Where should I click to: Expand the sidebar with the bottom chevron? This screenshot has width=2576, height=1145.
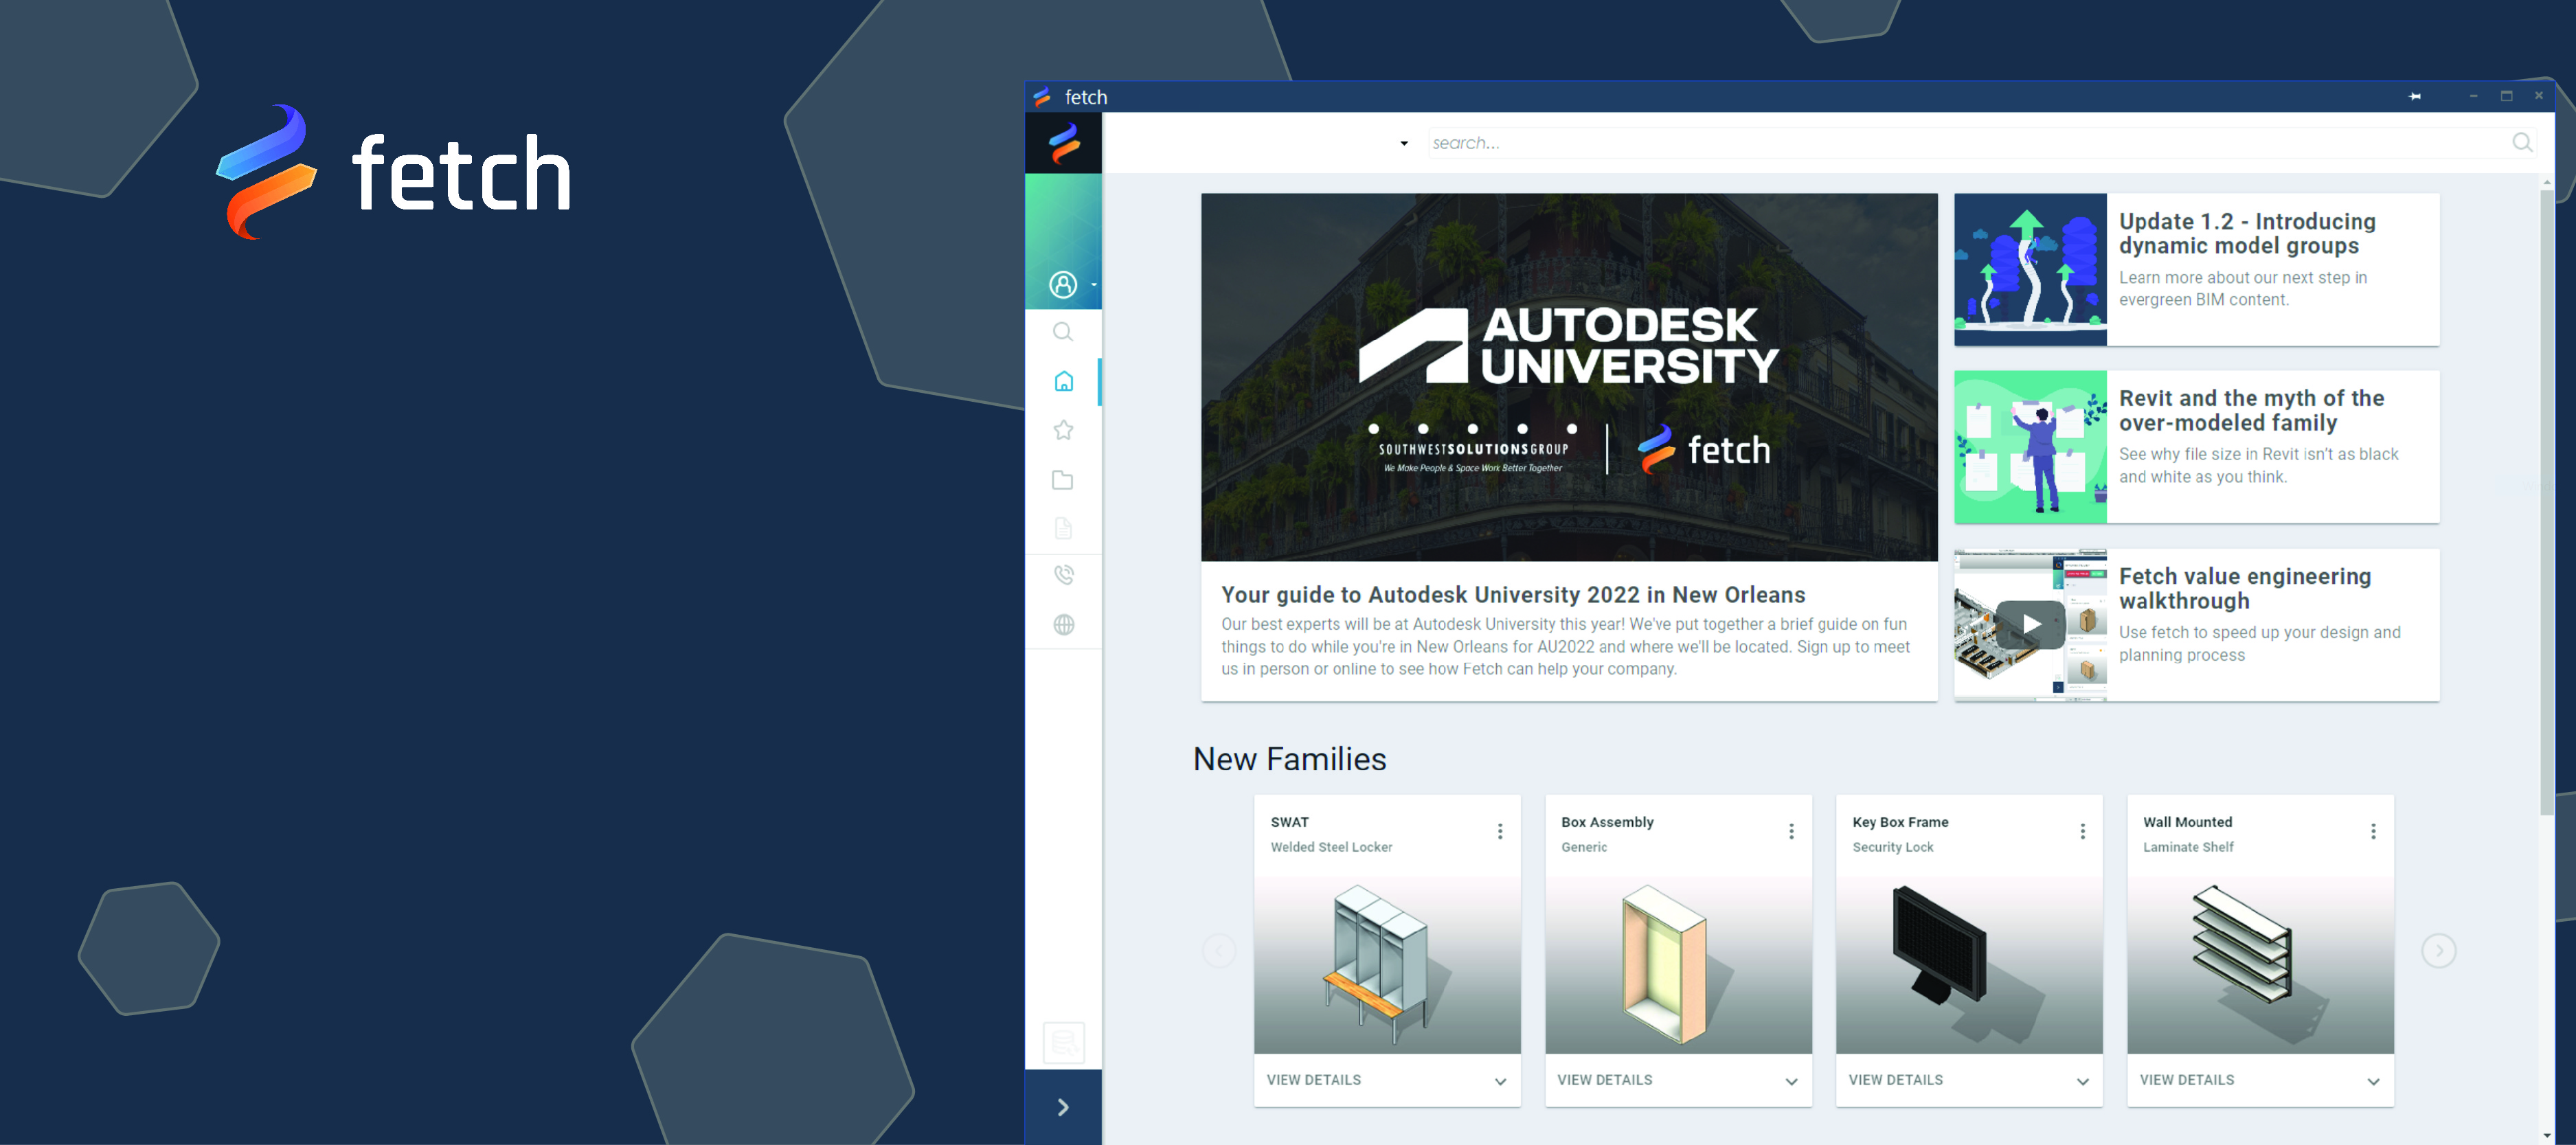[1063, 1107]
